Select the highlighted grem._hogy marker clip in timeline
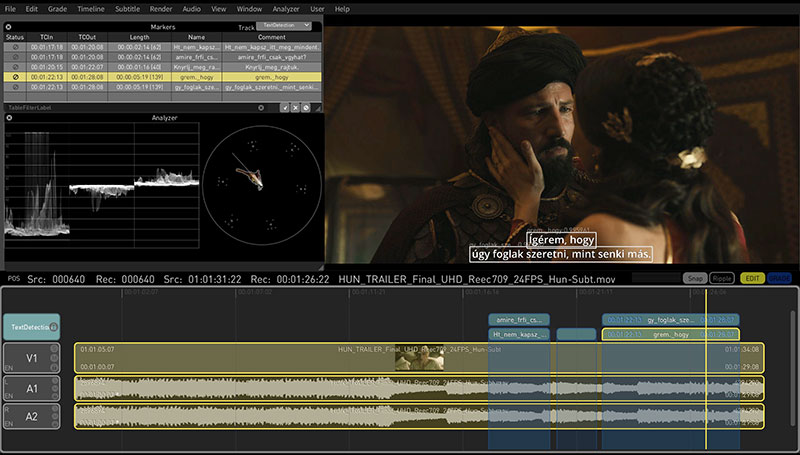This screenshot has width=800, height=455. [670, 335]
